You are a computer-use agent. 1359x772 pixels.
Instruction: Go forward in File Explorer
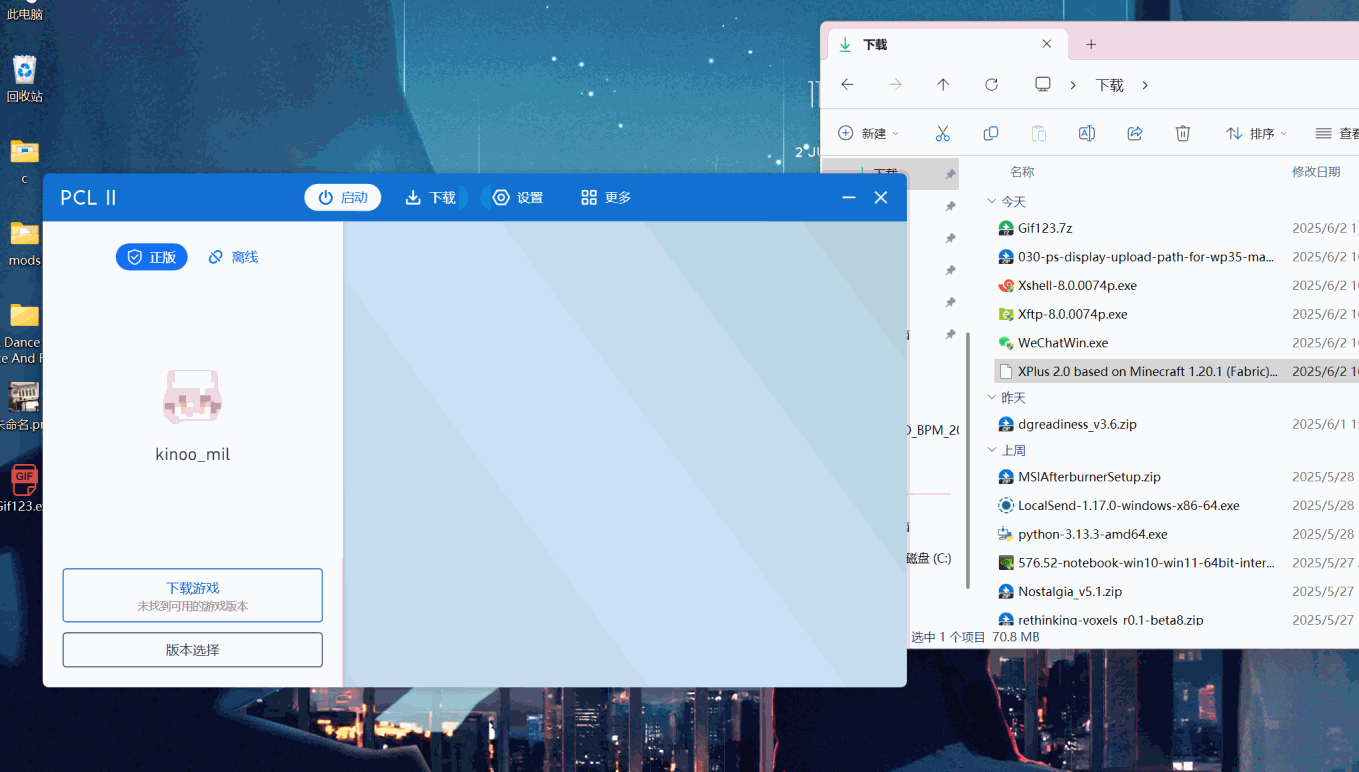tap(895, 85)
